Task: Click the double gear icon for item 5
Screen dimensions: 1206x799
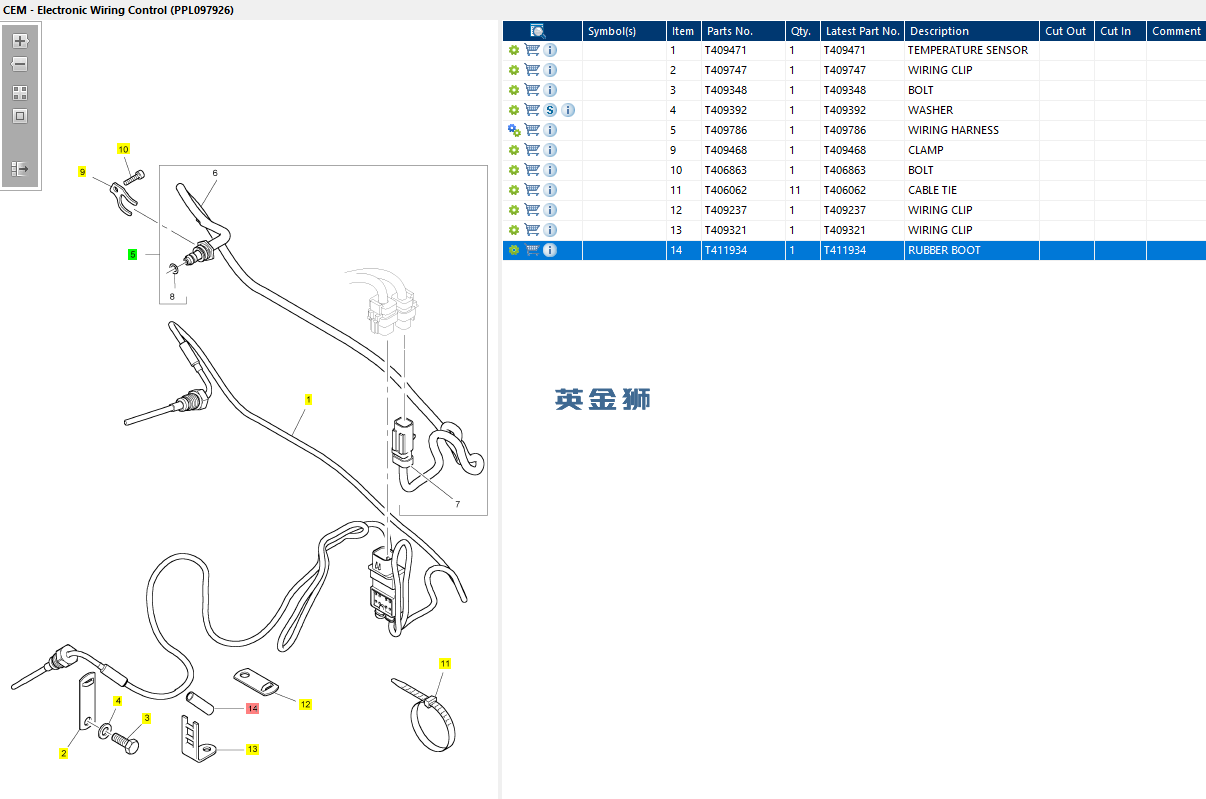Action: click(514, 130)
